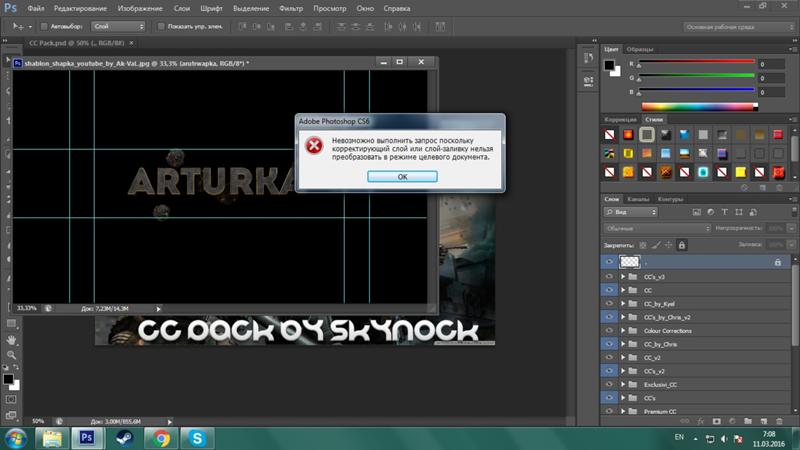Open the layer filter Вид dropdown
800x450 pixels.
pyautogui.click(x=631, y=212)
